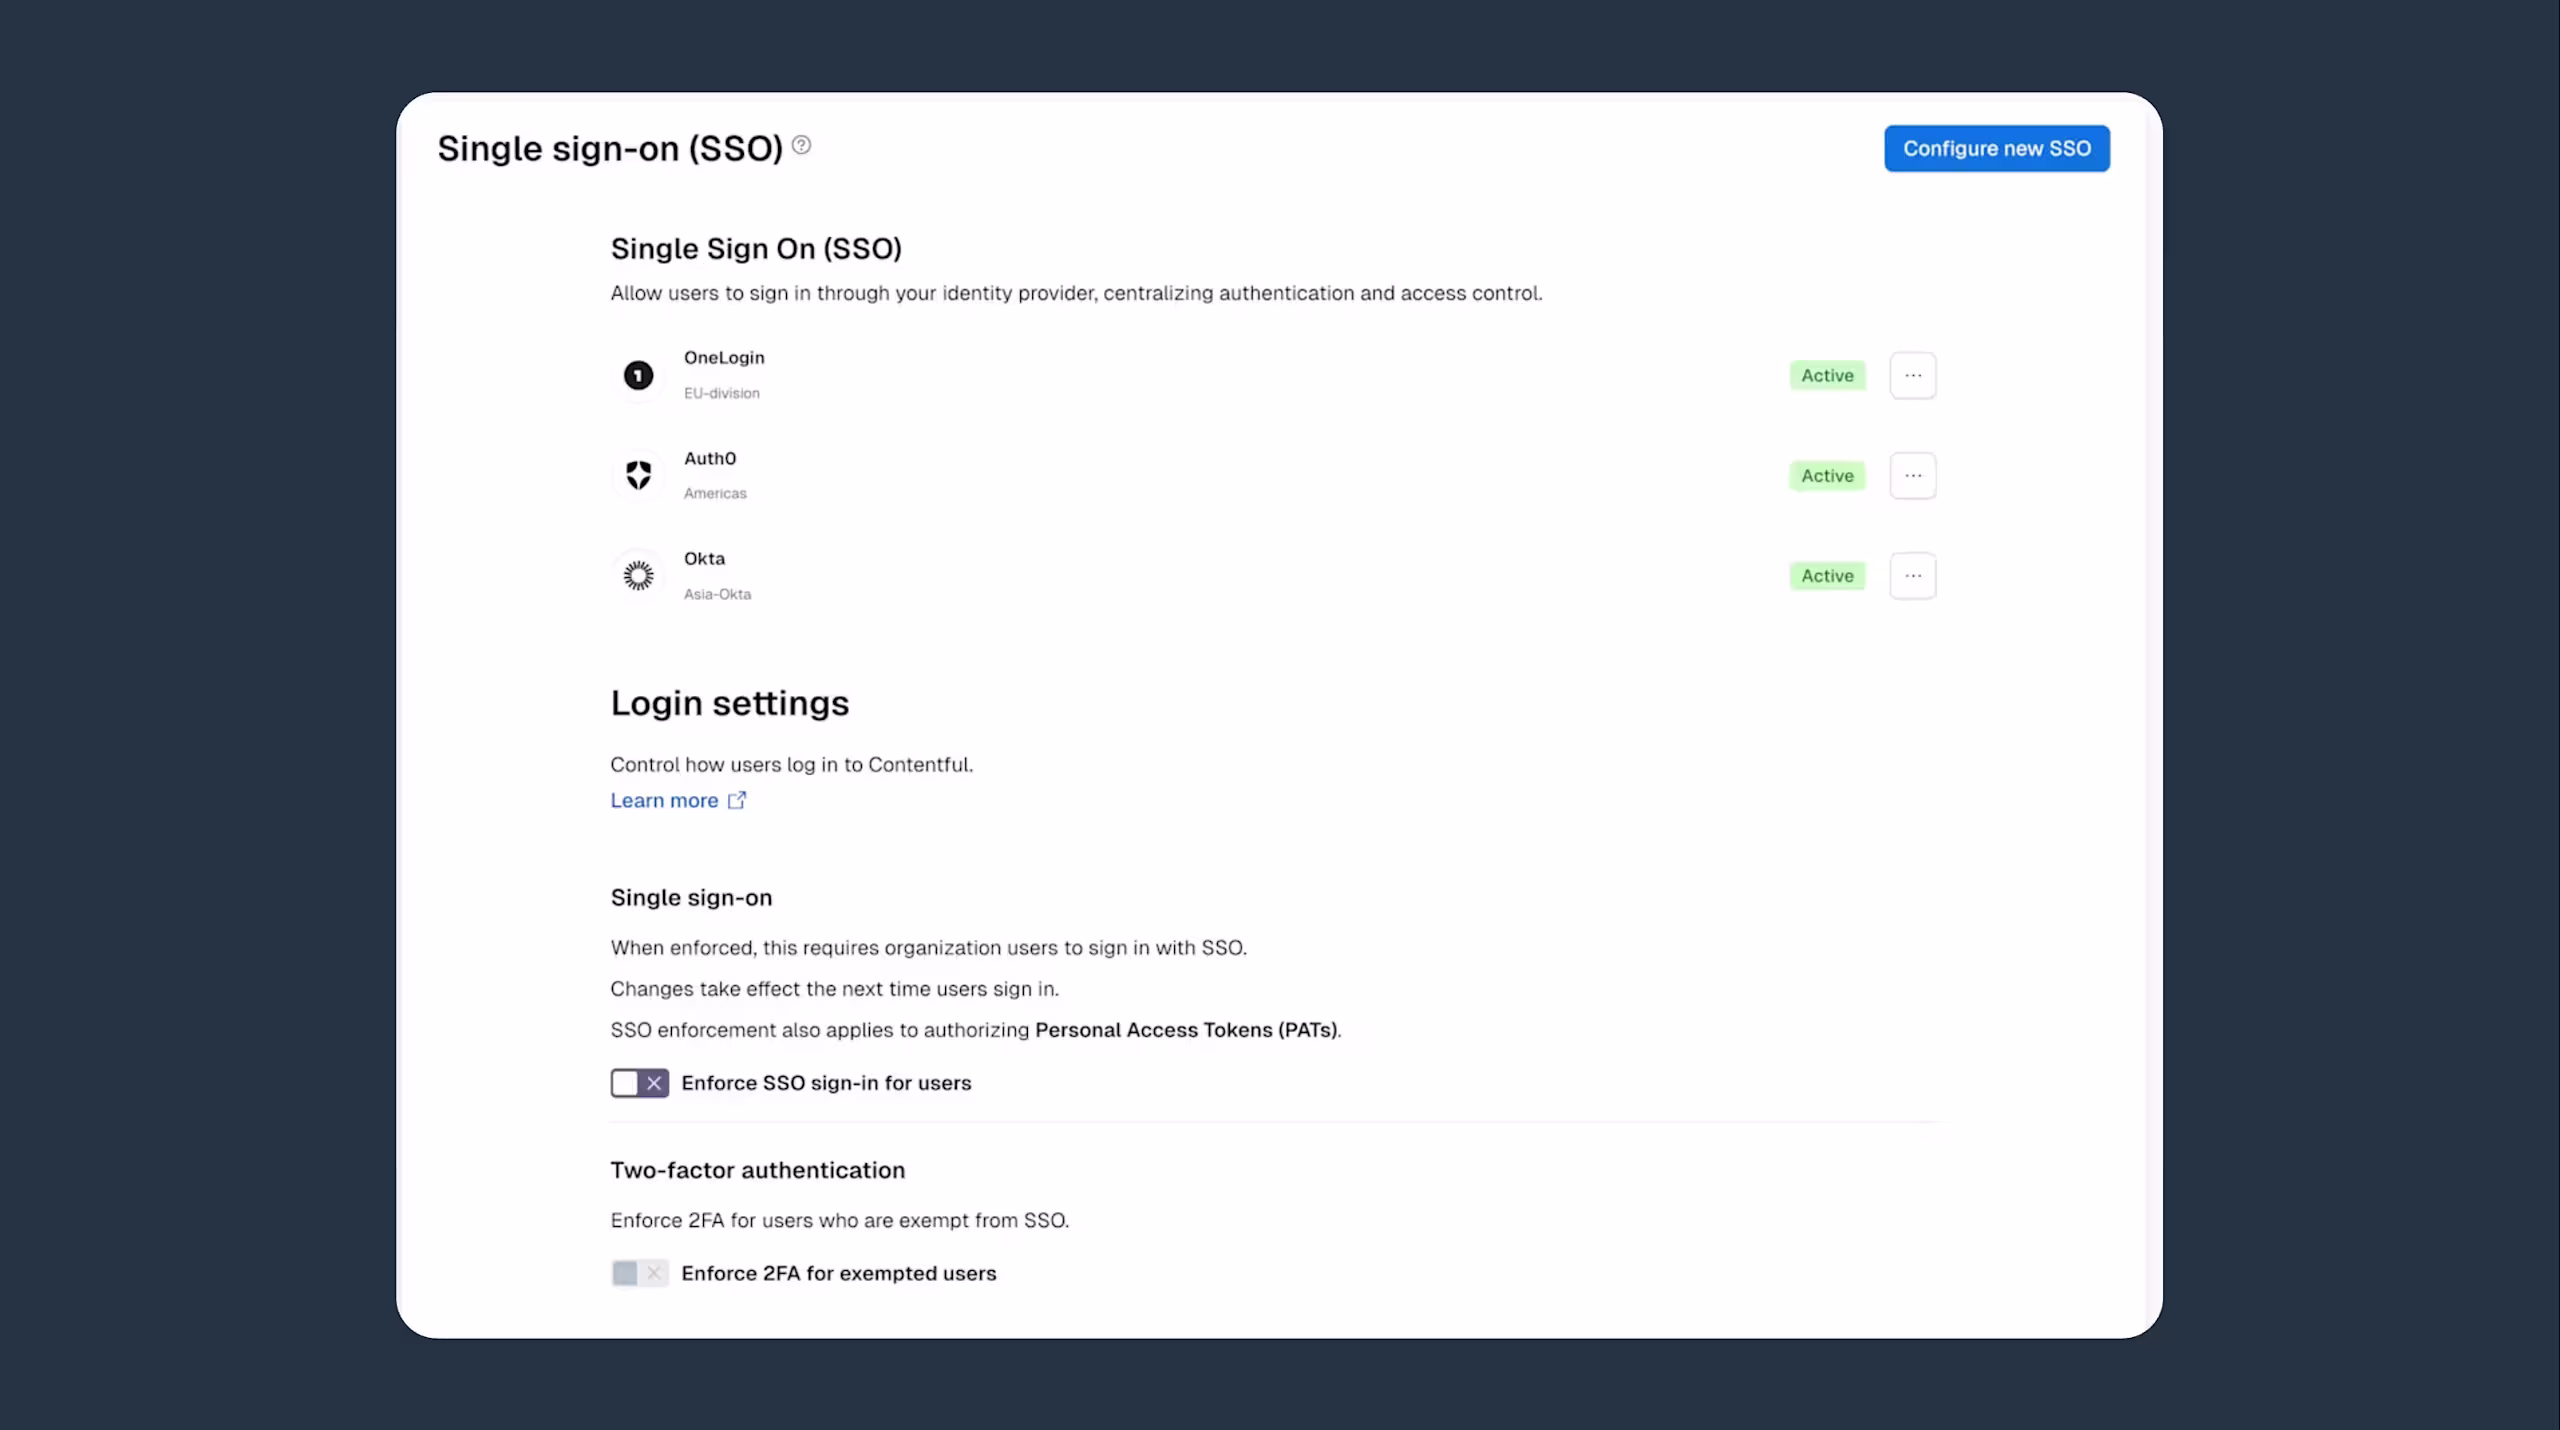The image size is (2560, 1430).
Task: Click the external link icon beside Learn more
Action: (737, 800)
